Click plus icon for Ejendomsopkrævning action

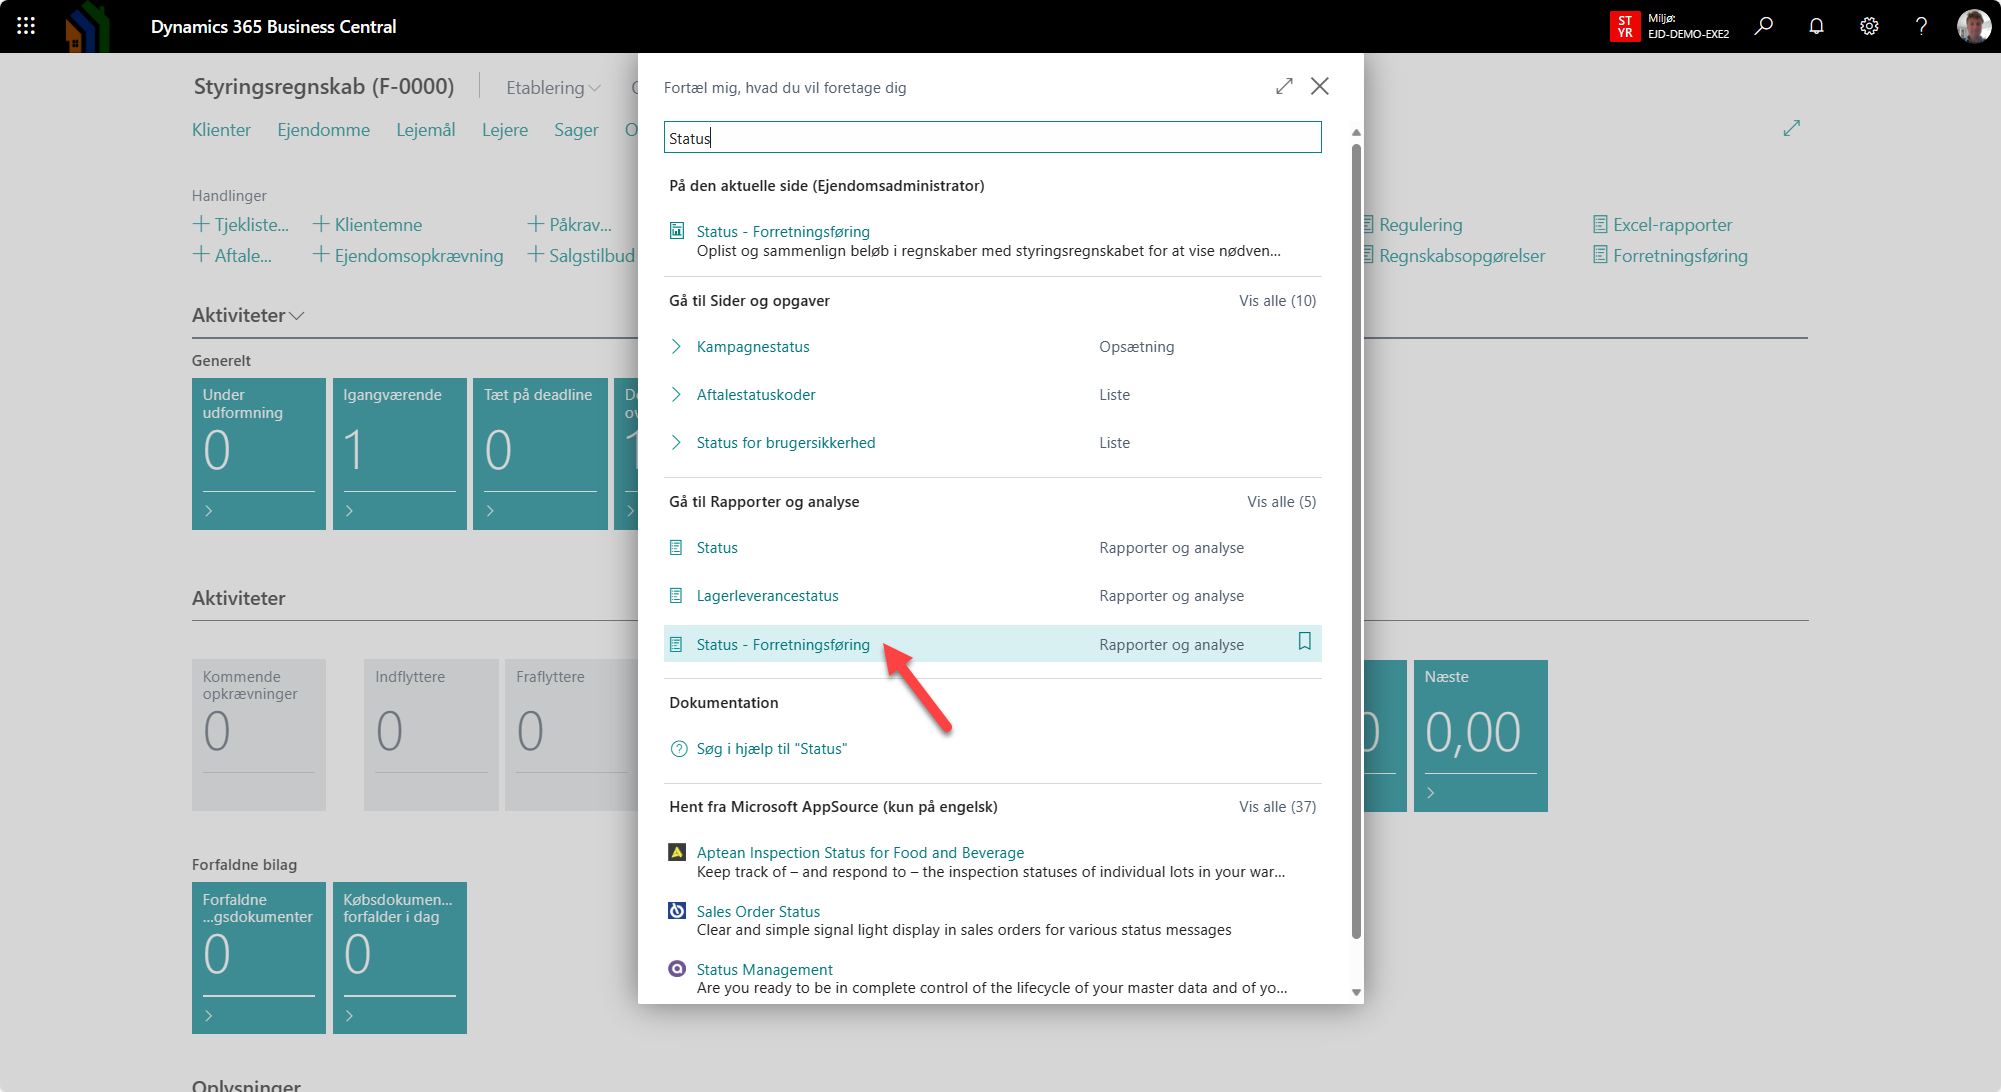[321, 255]
